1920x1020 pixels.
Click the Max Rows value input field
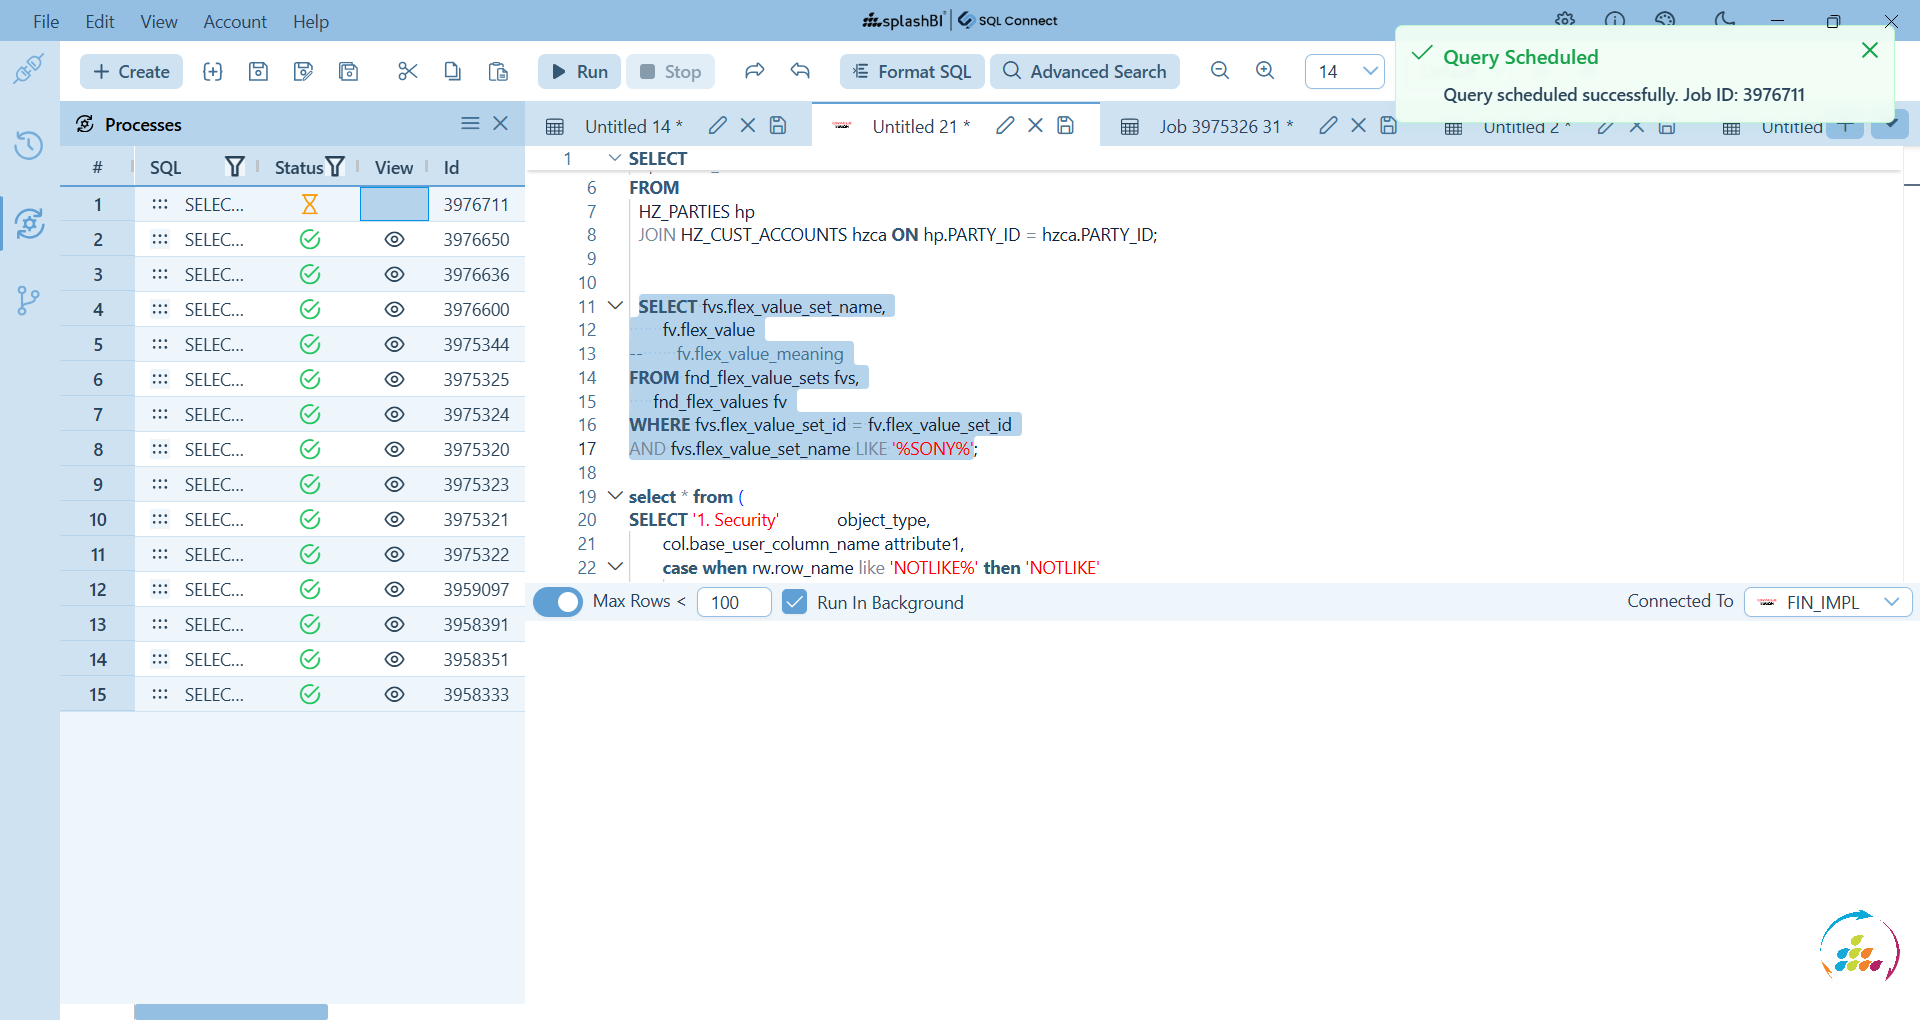733,602
